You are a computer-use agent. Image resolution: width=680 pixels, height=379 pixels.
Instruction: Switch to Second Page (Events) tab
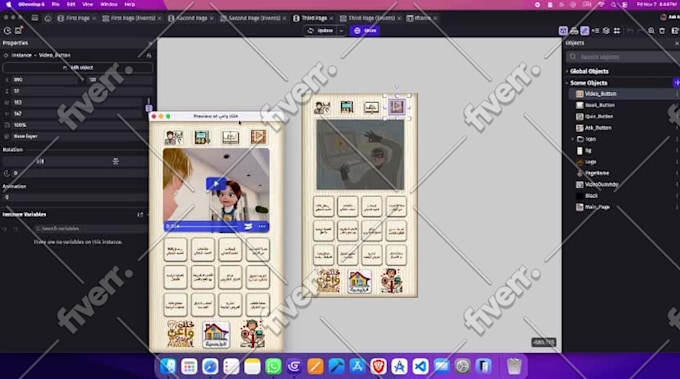254,18
